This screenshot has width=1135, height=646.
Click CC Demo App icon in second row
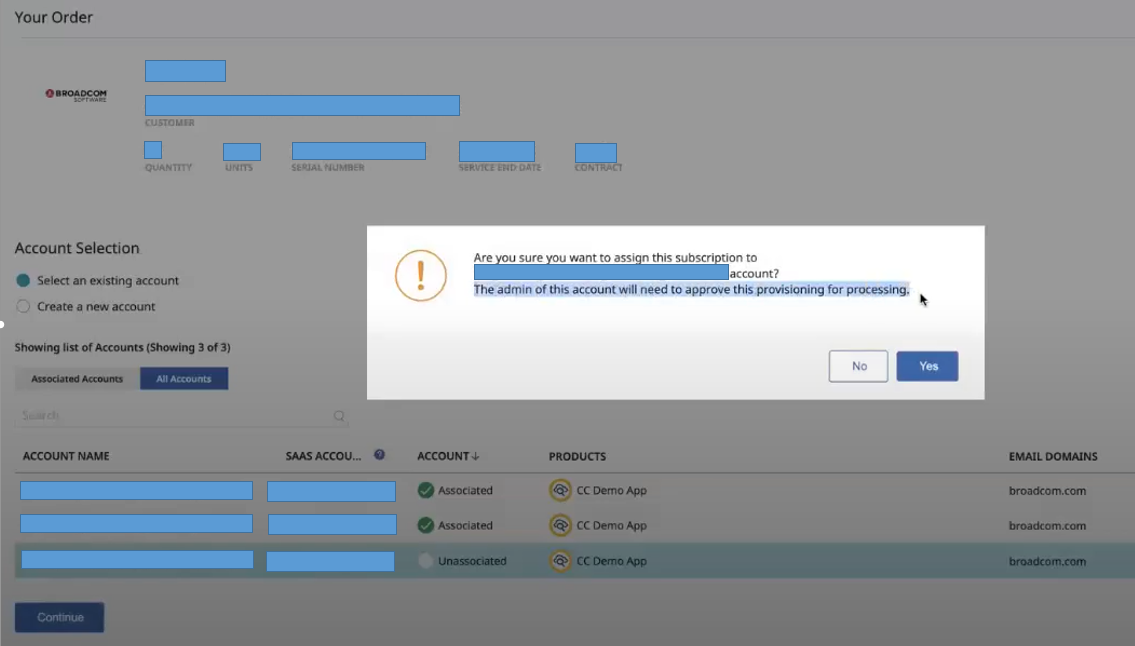560,525
